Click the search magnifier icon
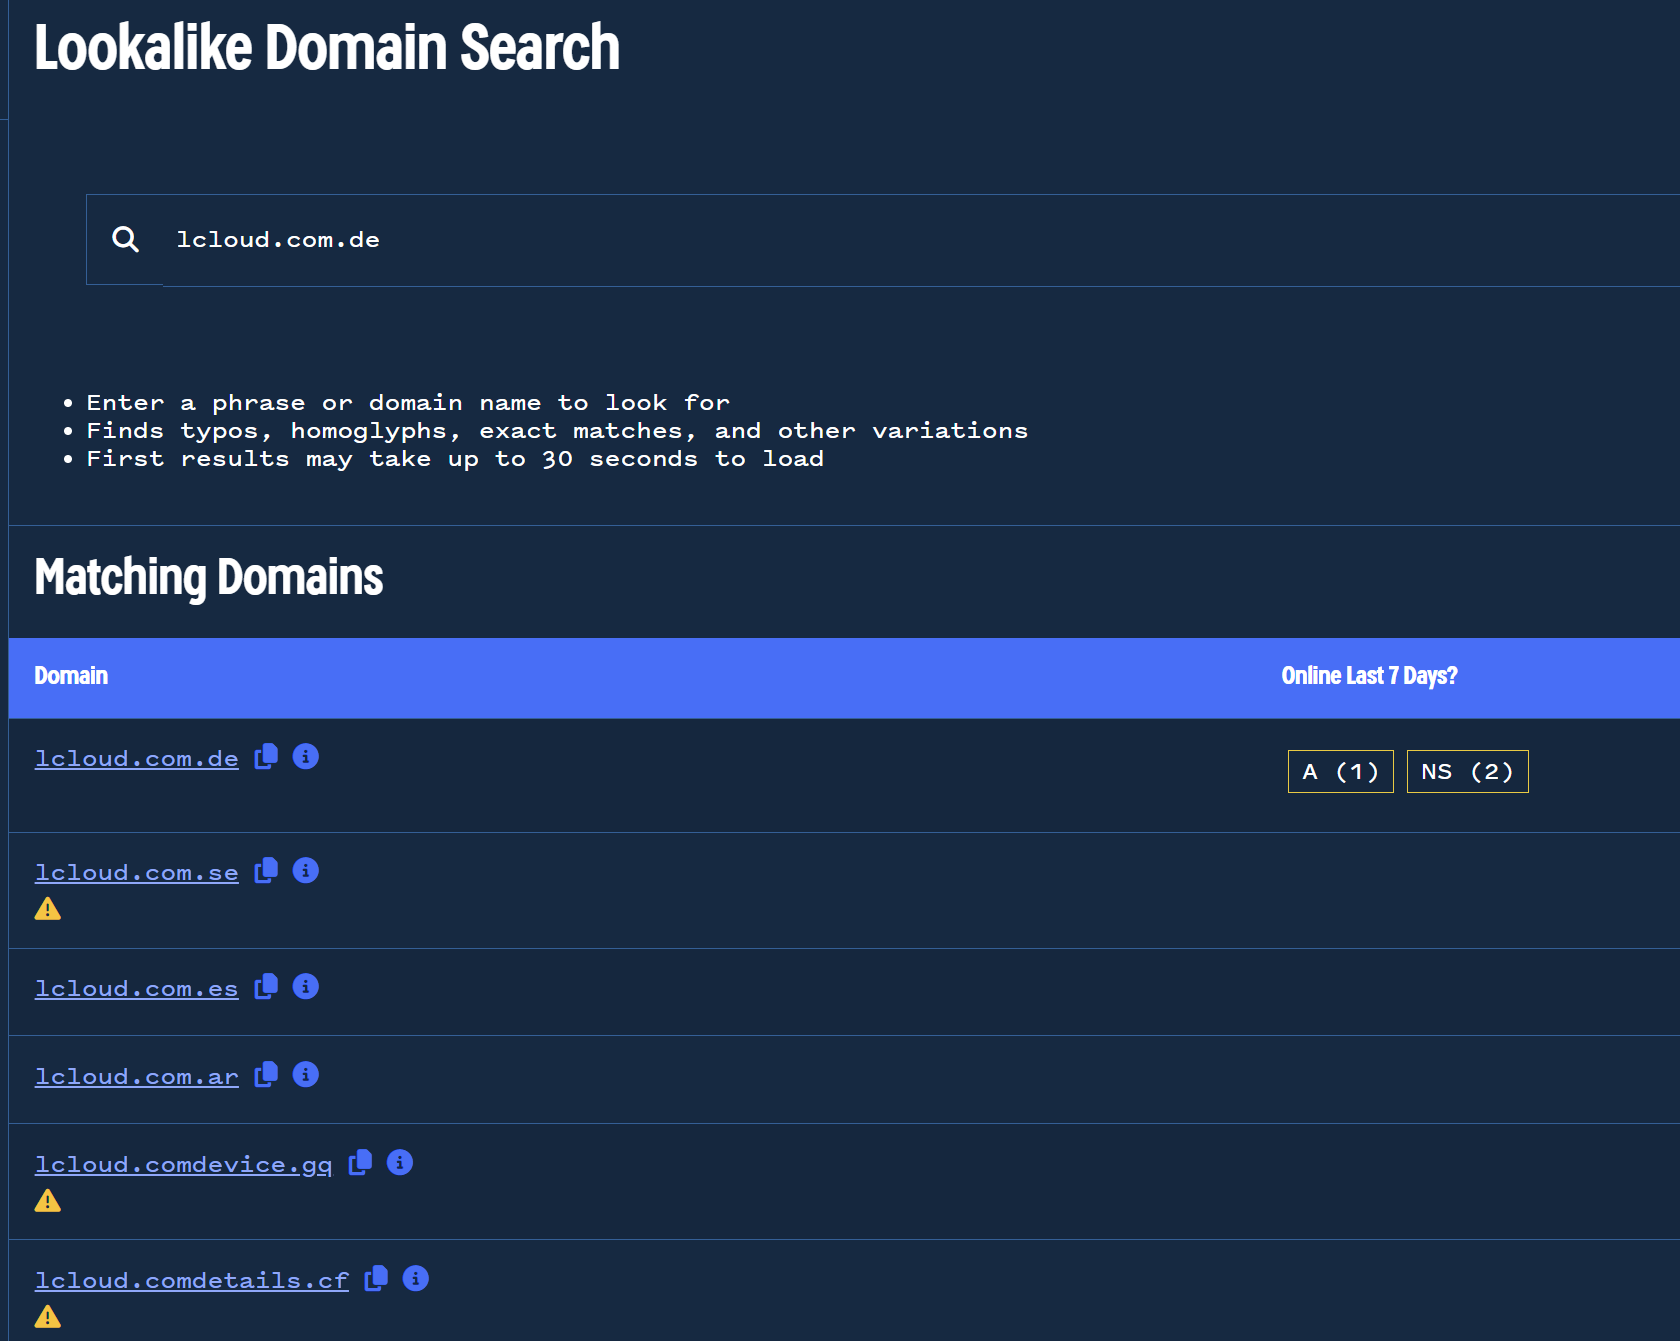 click(125, 239)
